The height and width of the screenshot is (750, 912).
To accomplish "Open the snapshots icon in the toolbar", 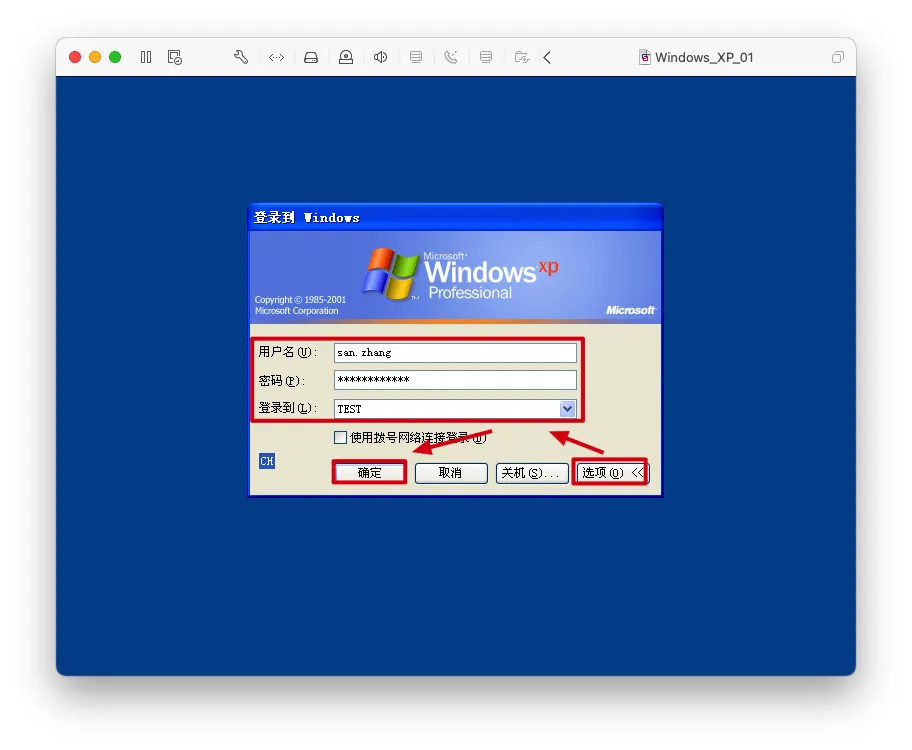I will point(174,57).
